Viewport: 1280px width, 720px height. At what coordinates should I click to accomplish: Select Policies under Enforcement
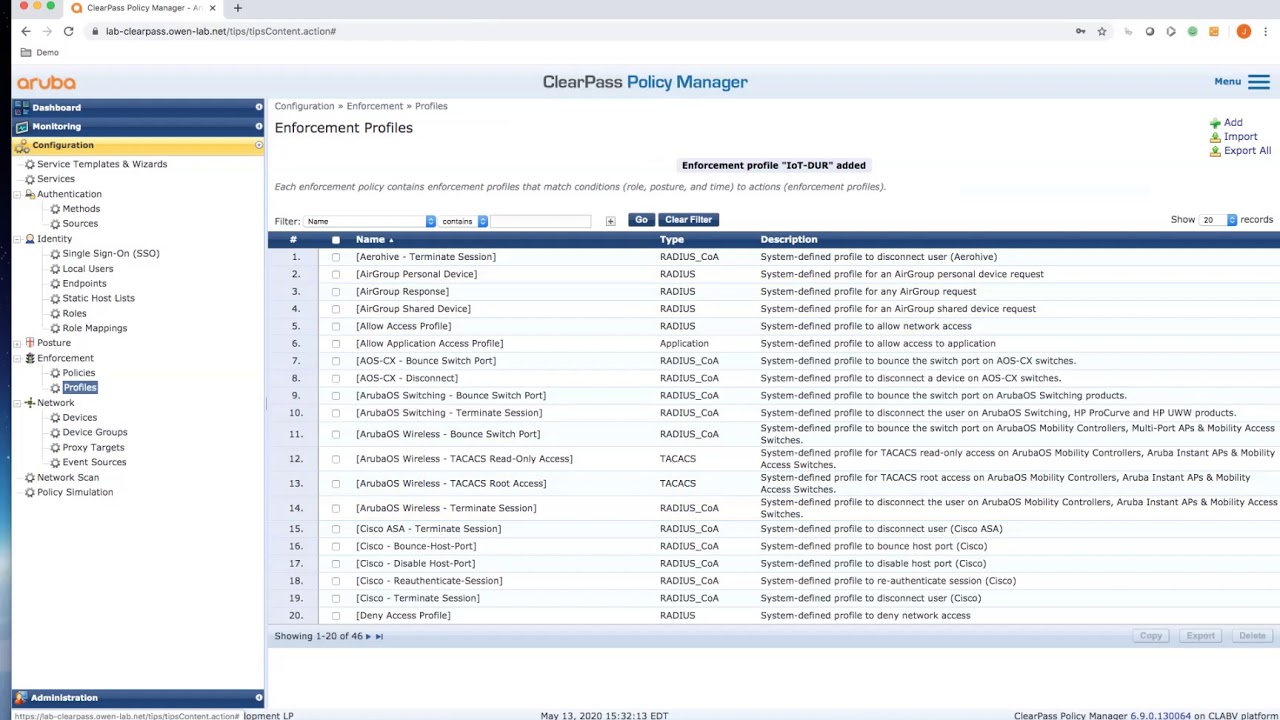(x=79, y=373)
